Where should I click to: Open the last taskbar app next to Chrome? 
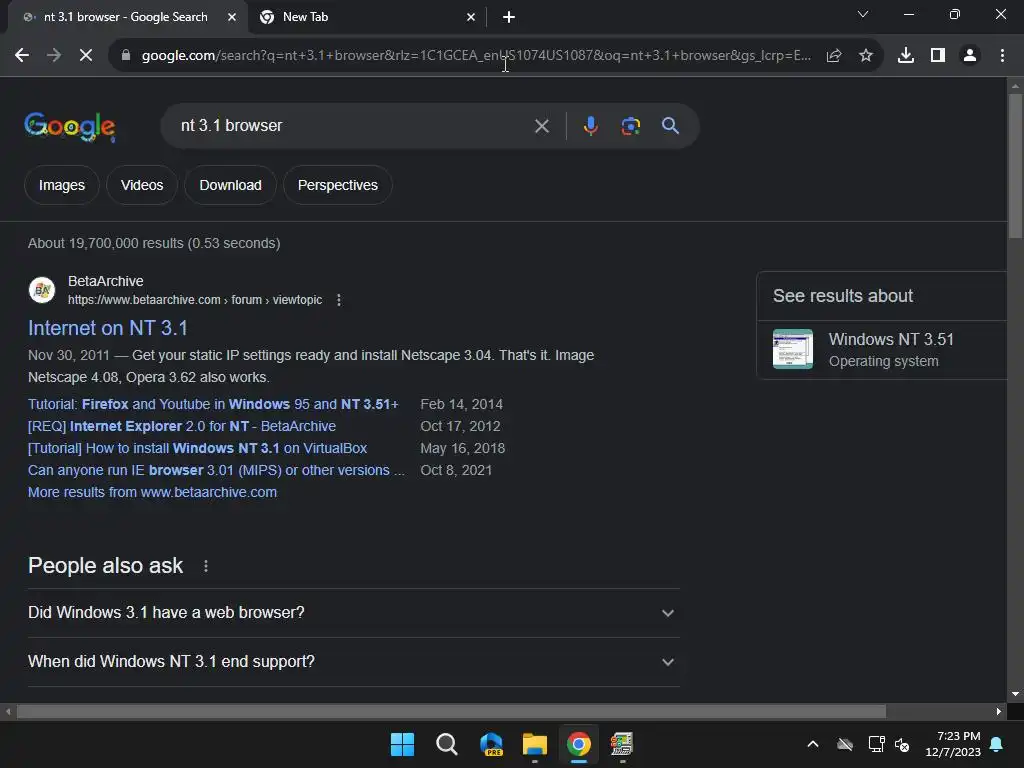(x=622, y=744)
